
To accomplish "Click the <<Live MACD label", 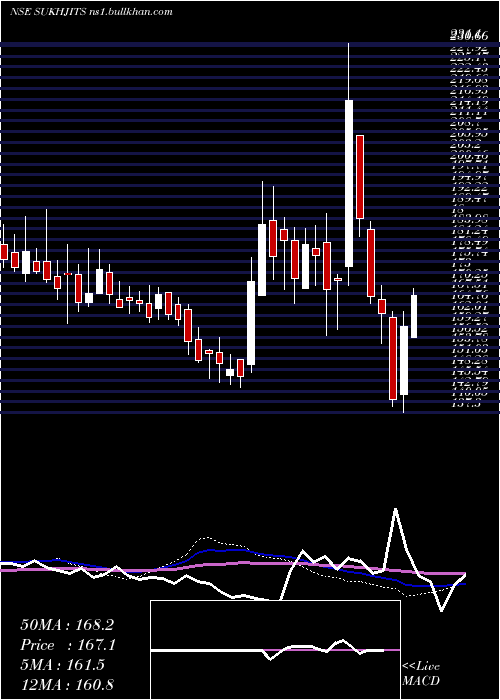I will tap(421, 673).
